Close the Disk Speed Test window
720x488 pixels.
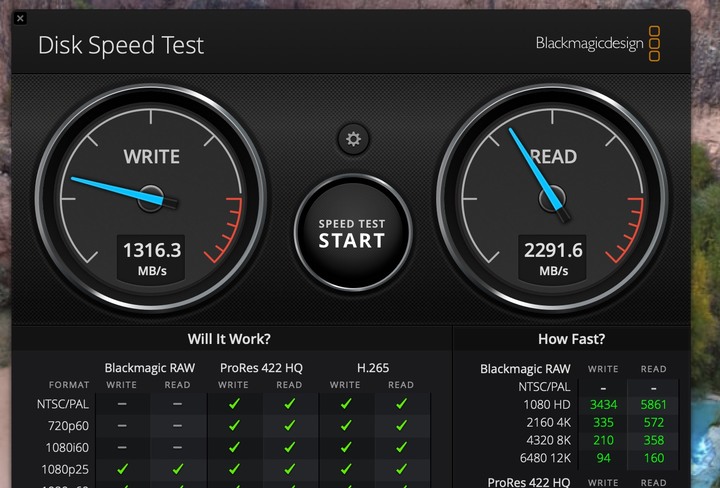(20, 18)
